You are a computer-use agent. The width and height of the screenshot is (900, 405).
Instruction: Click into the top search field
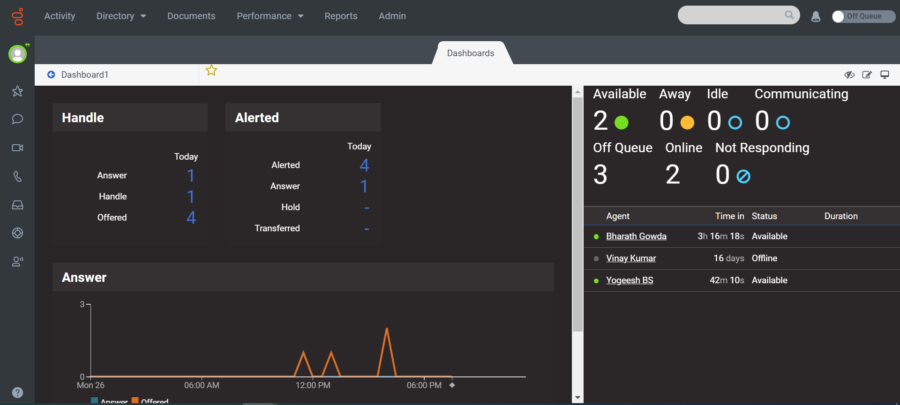731,15
